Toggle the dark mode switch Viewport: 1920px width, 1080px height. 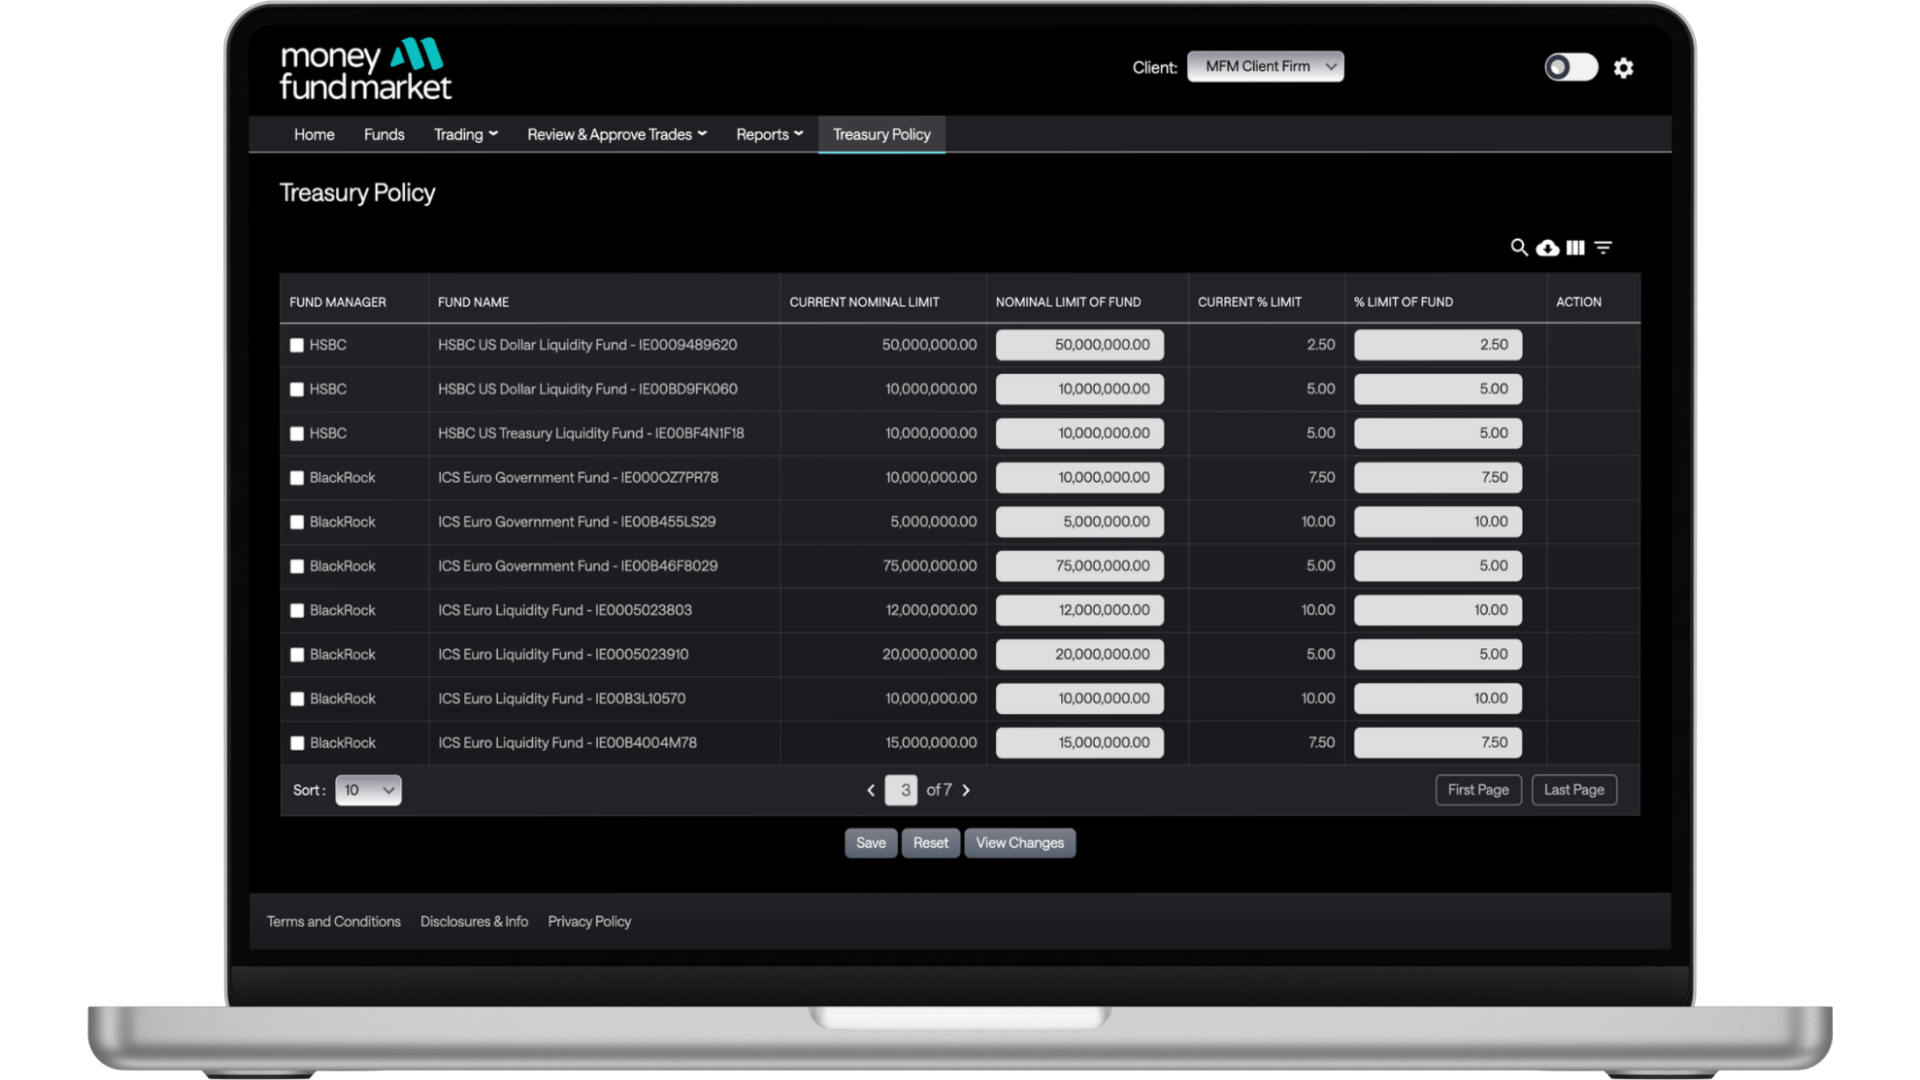(1570, 68)
